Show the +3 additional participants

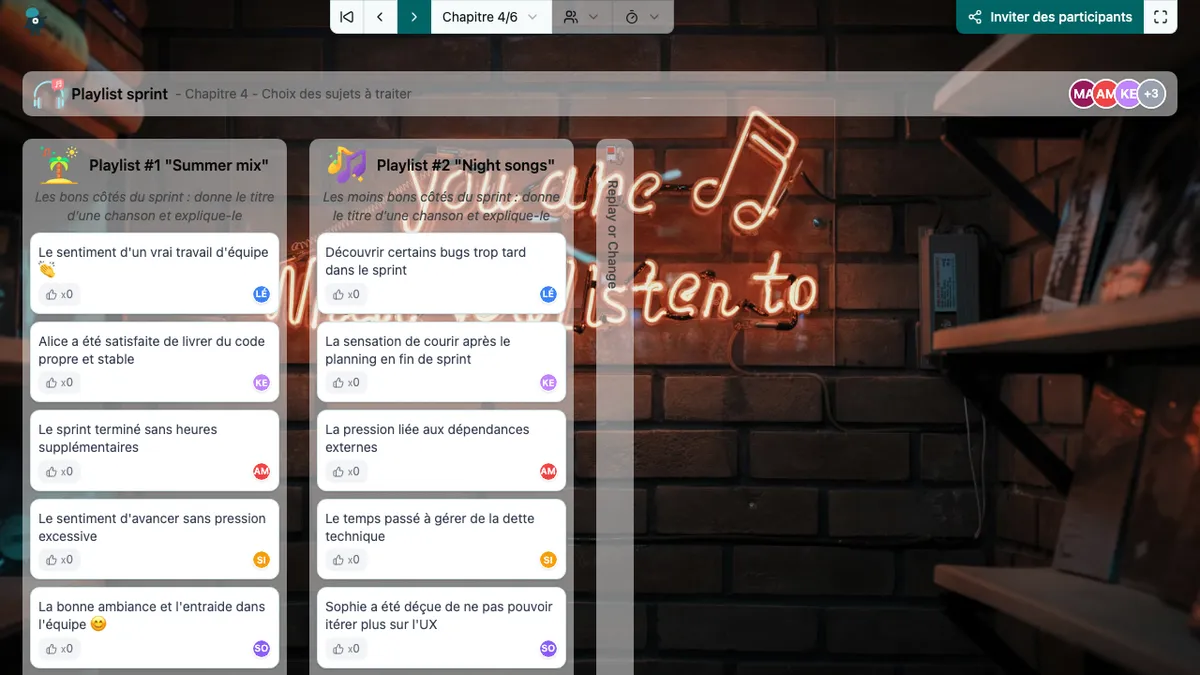(x=1151, y=94)
